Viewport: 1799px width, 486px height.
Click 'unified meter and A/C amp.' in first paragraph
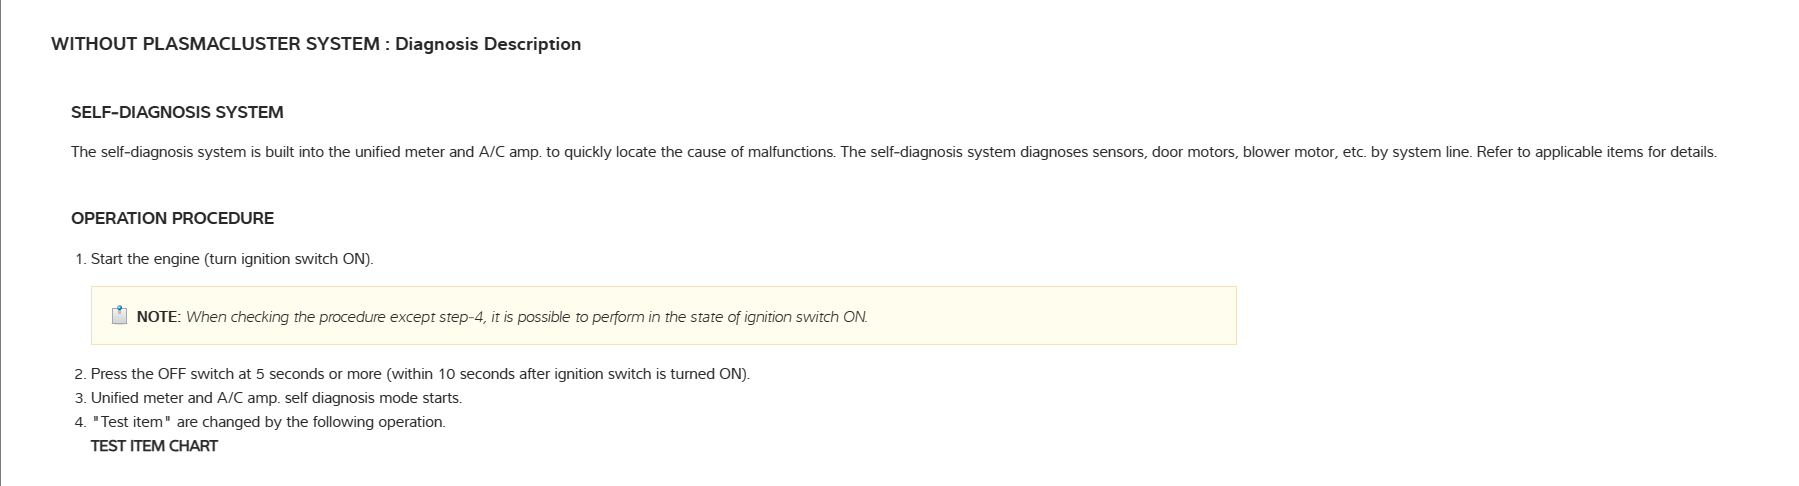448,152
